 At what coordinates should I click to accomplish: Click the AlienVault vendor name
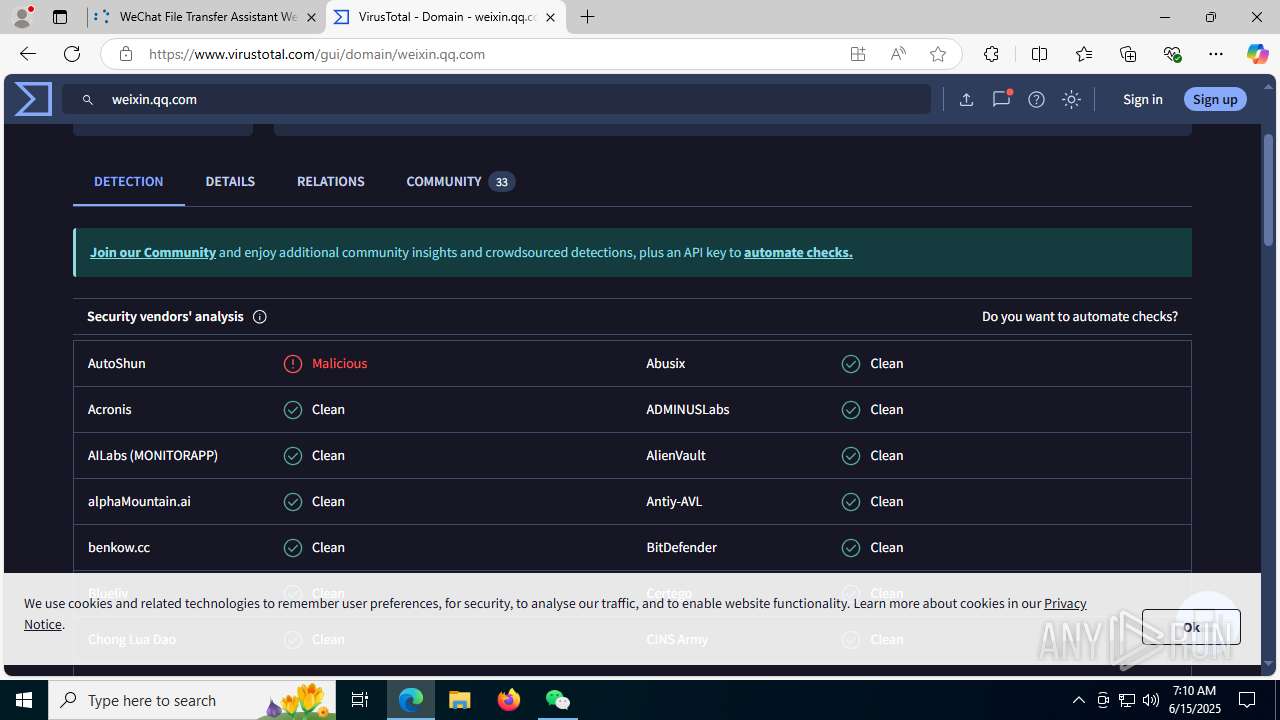pos(675,455)
